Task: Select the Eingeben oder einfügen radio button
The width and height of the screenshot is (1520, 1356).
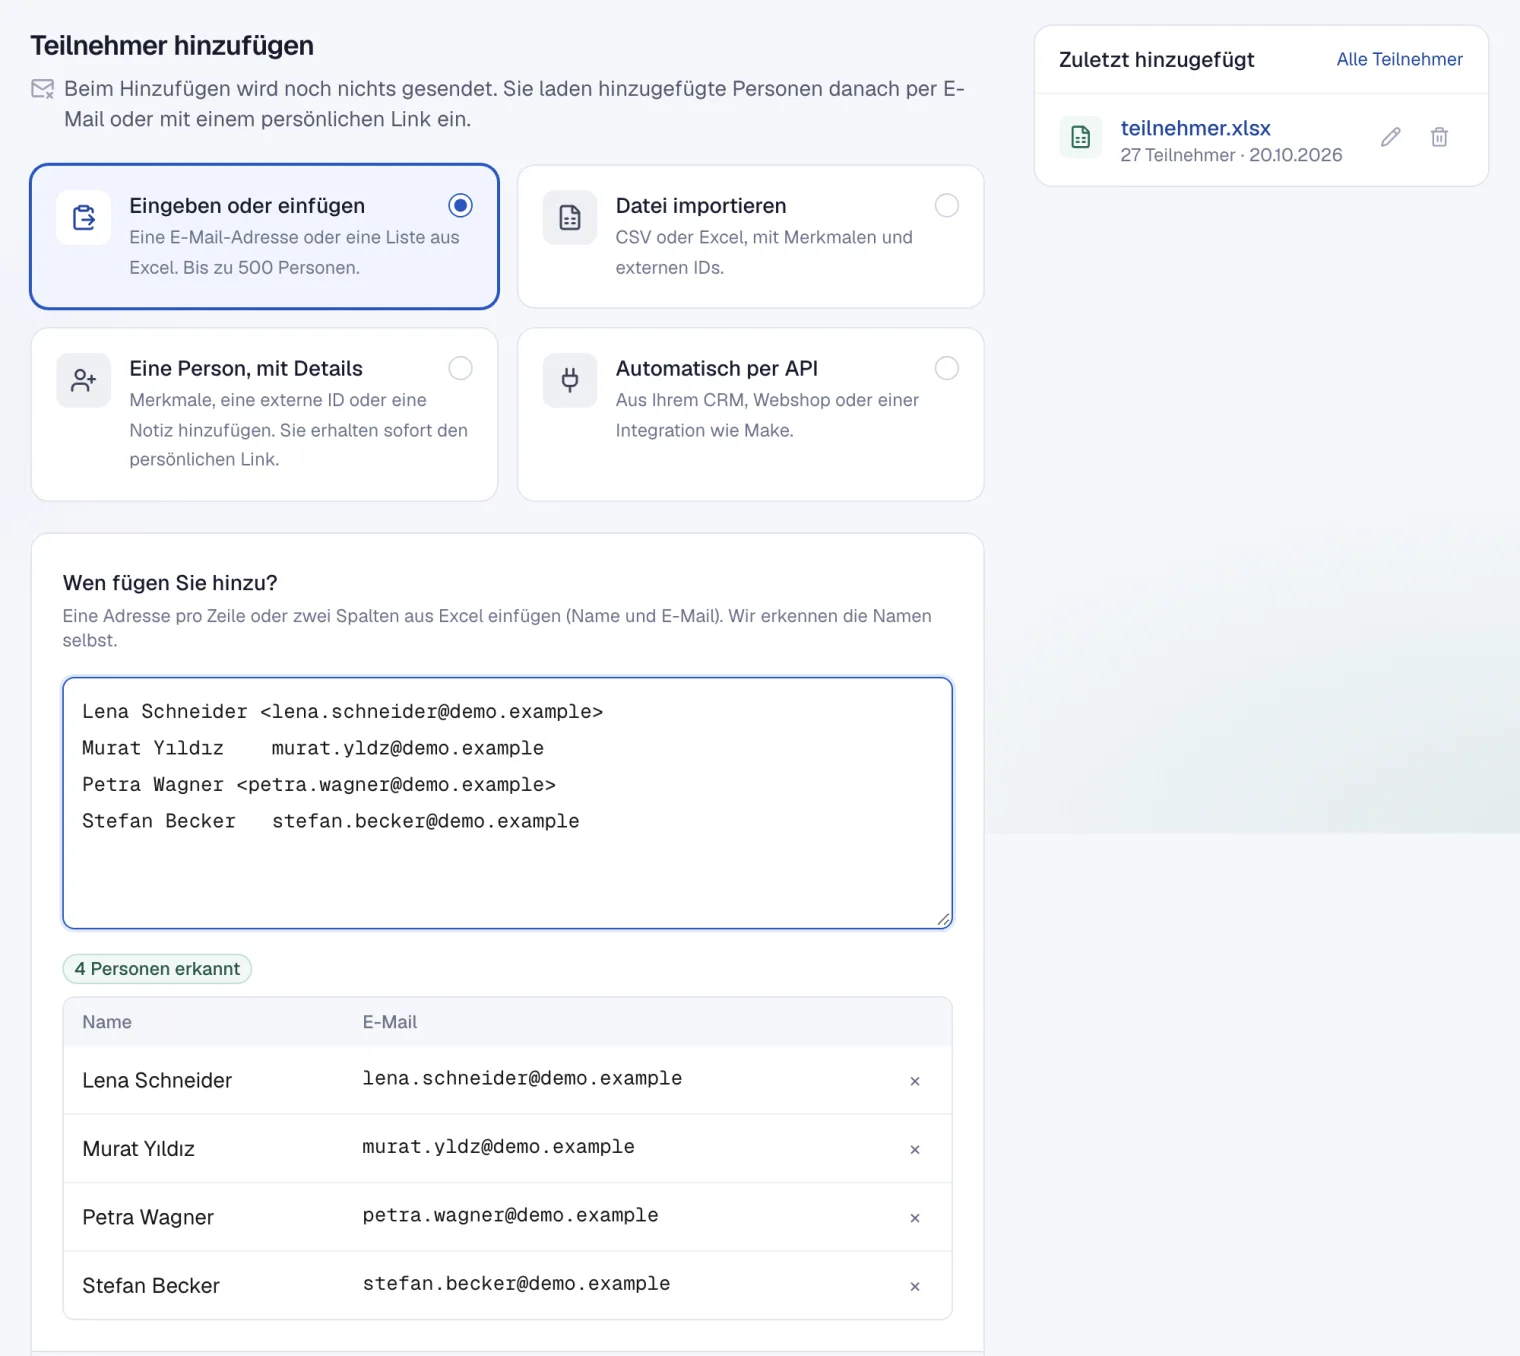Action: pyautogui.click(x=460, y=205)
